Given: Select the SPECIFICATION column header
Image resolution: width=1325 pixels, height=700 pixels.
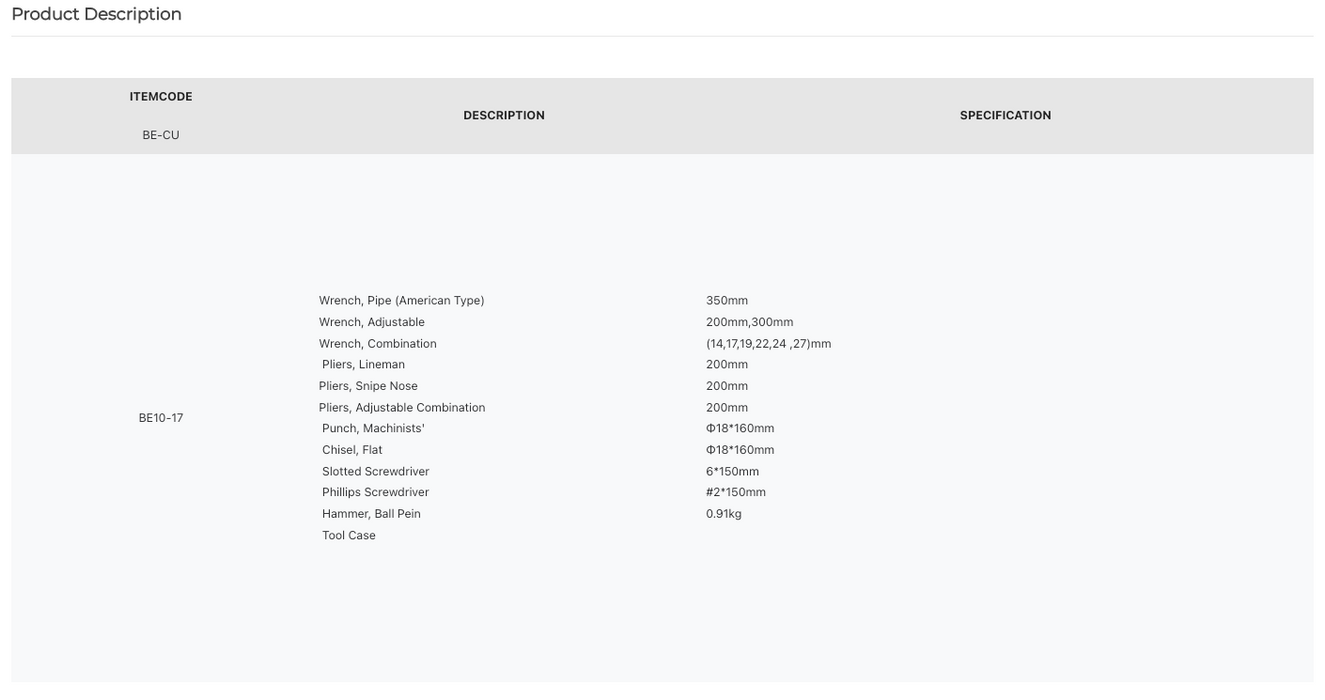Looking at the screenshot, I should 1005,116.
